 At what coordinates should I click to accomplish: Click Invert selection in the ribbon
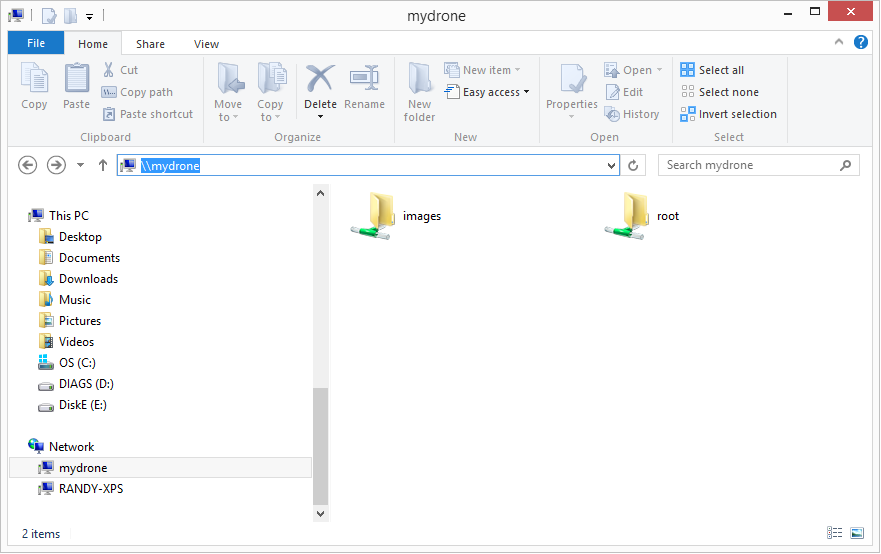click(x=728, y=114)
